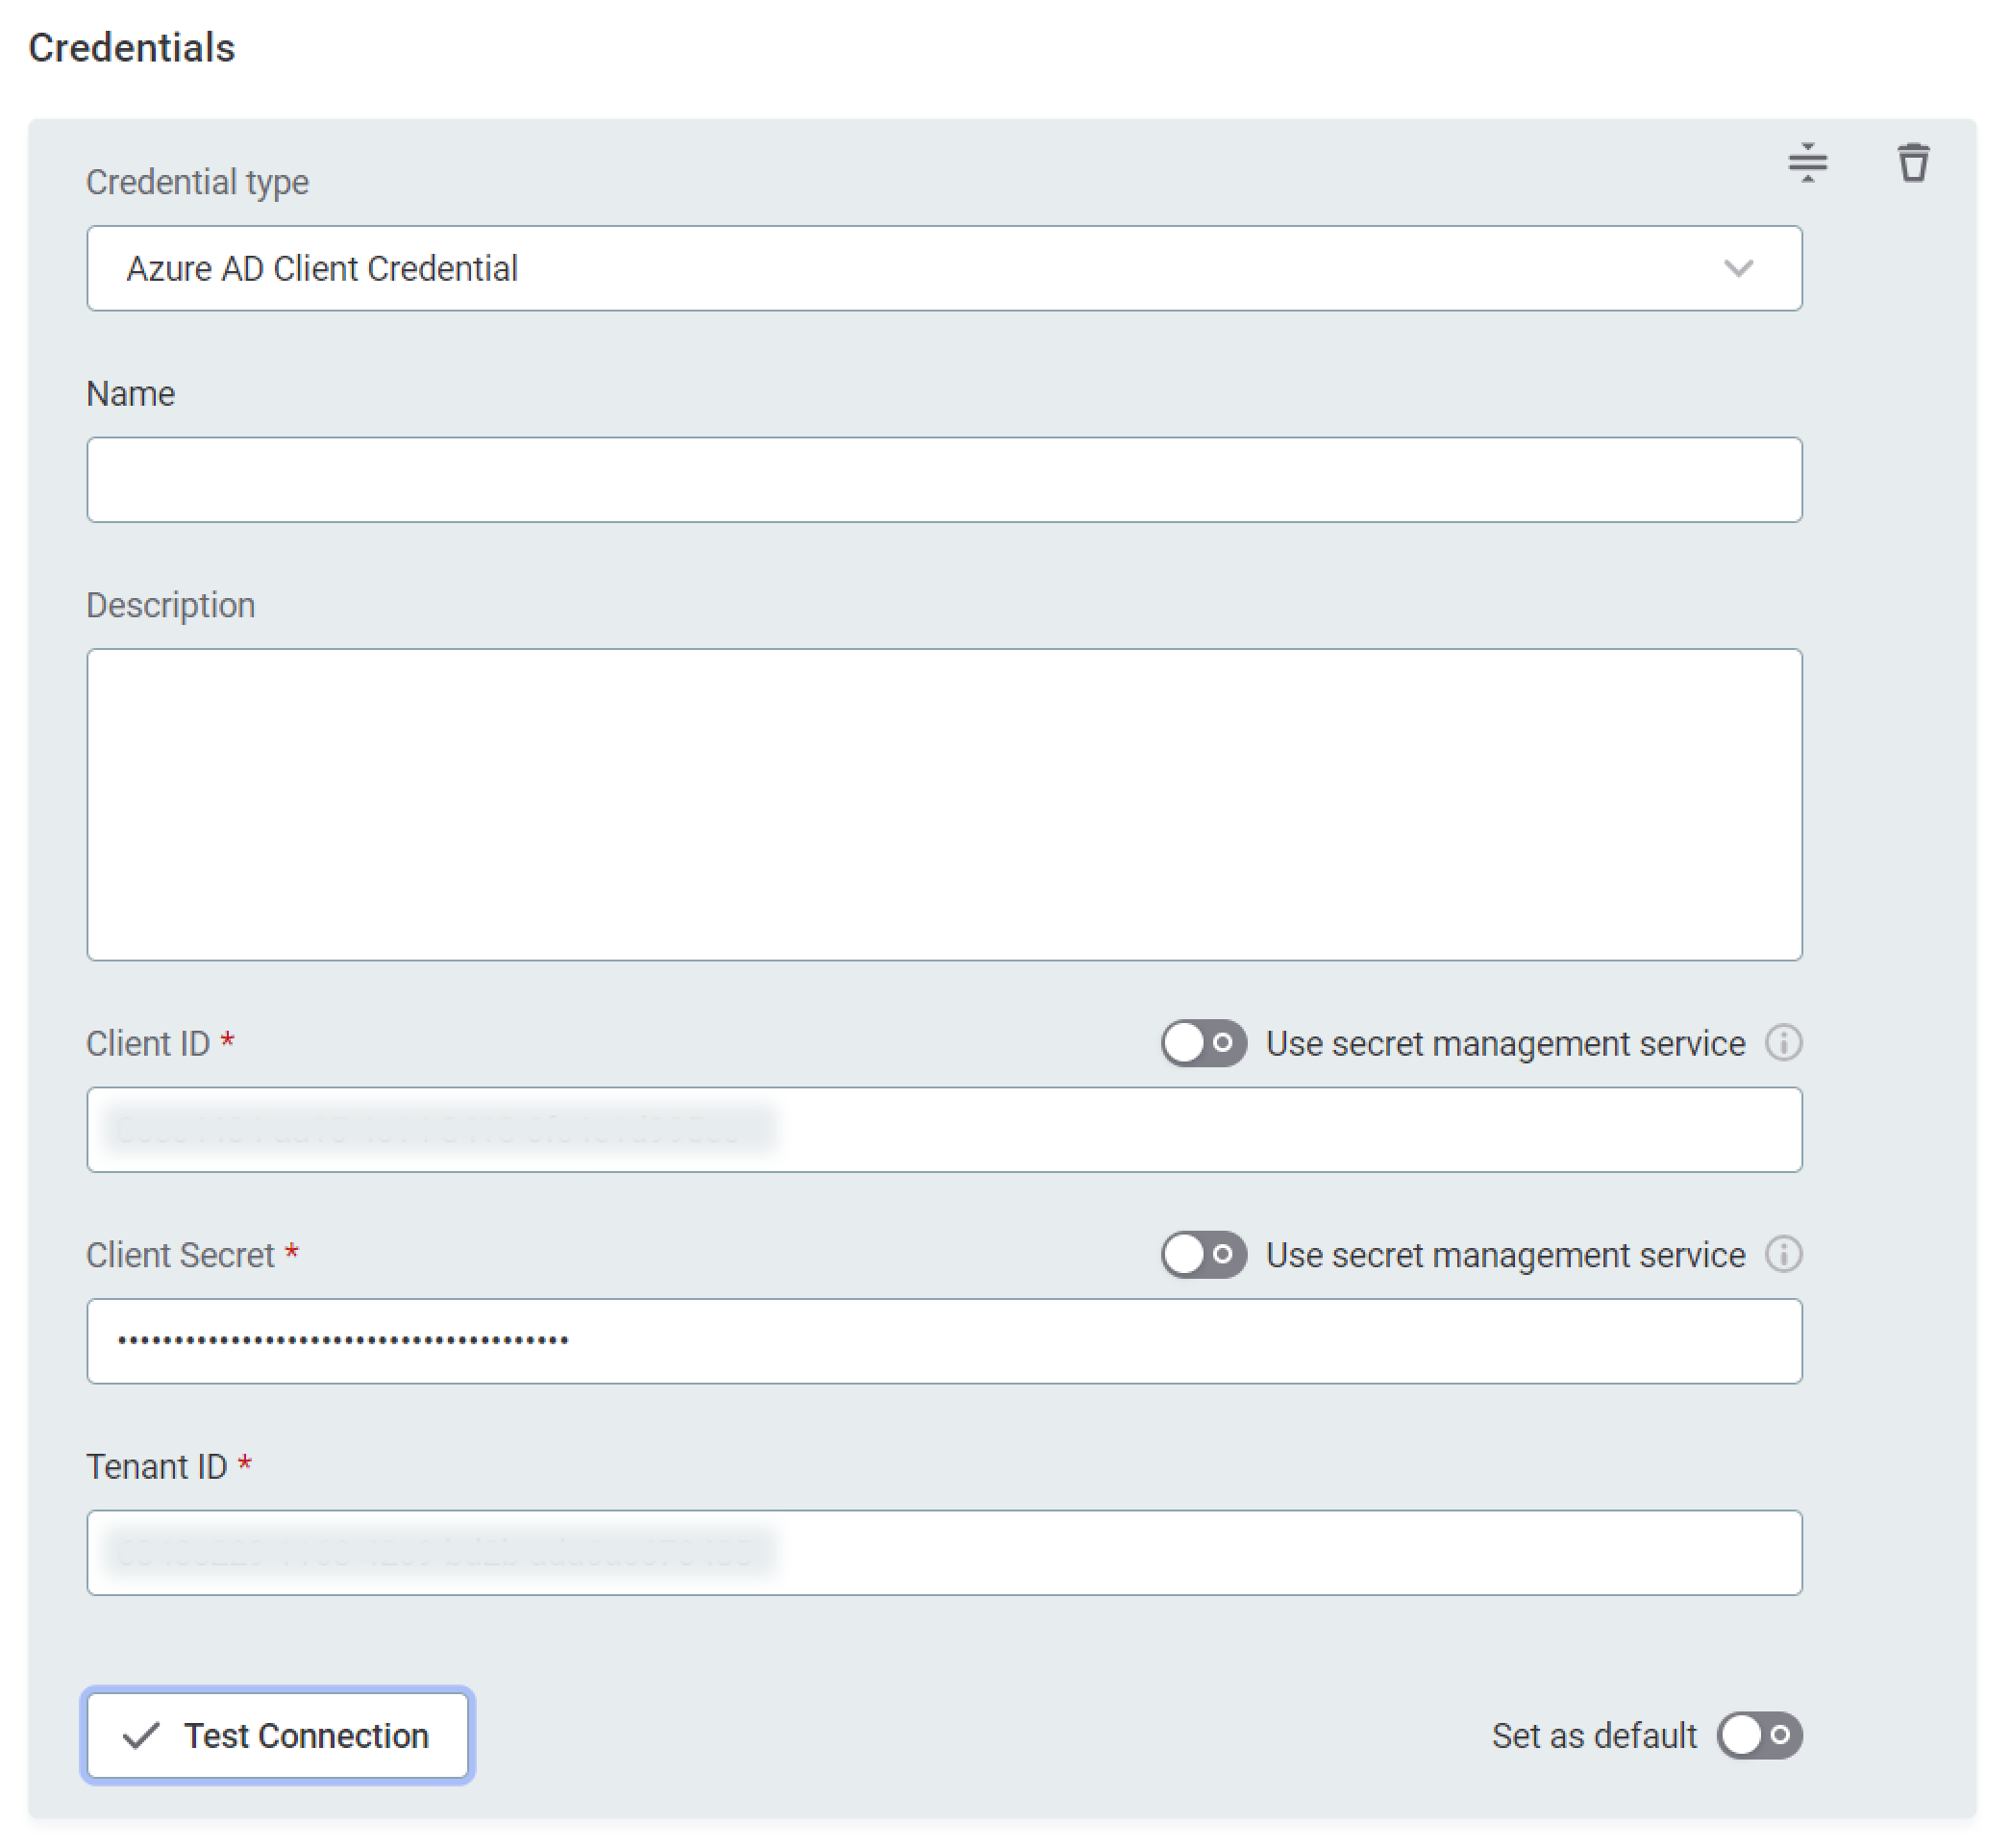Click chevron arrow of Credential type

point(1738,268)
